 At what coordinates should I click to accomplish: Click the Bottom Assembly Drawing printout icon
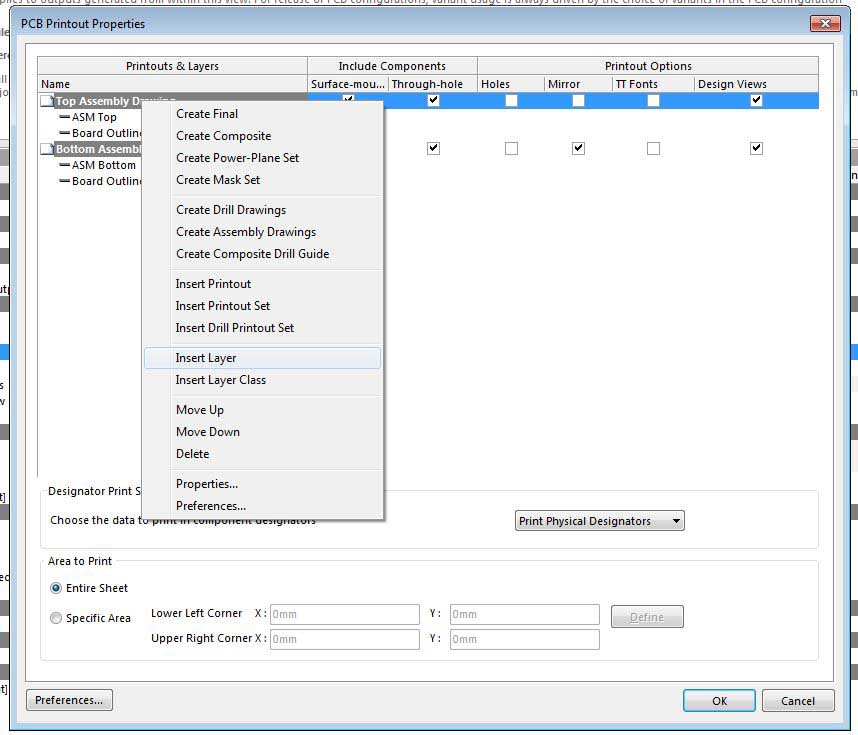click(x=46, y=149)
